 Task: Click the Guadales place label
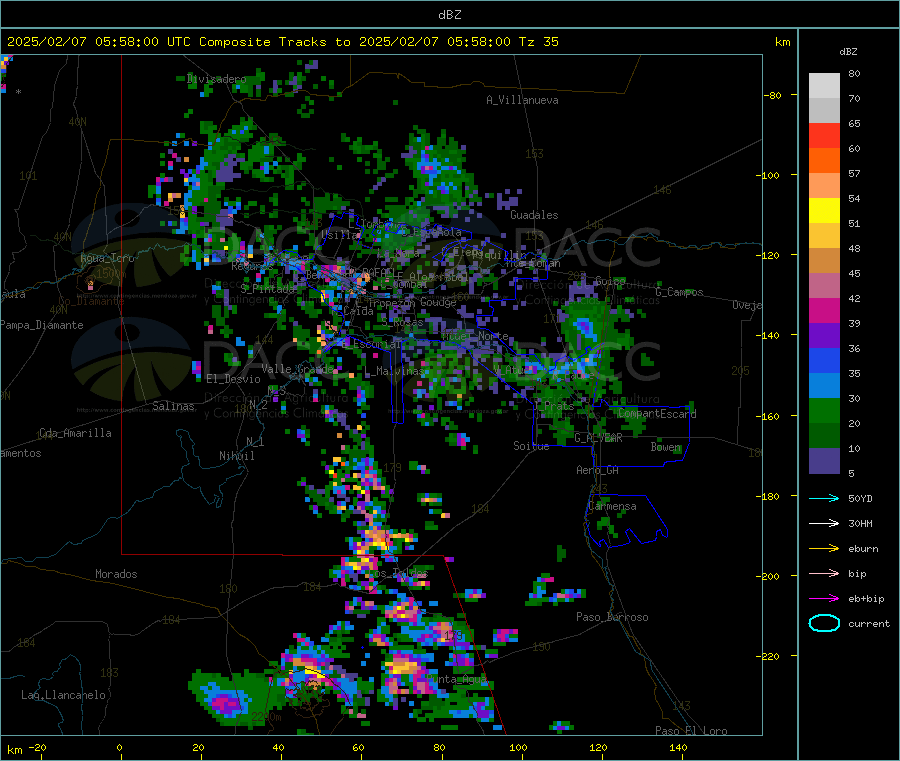point(534,215)
